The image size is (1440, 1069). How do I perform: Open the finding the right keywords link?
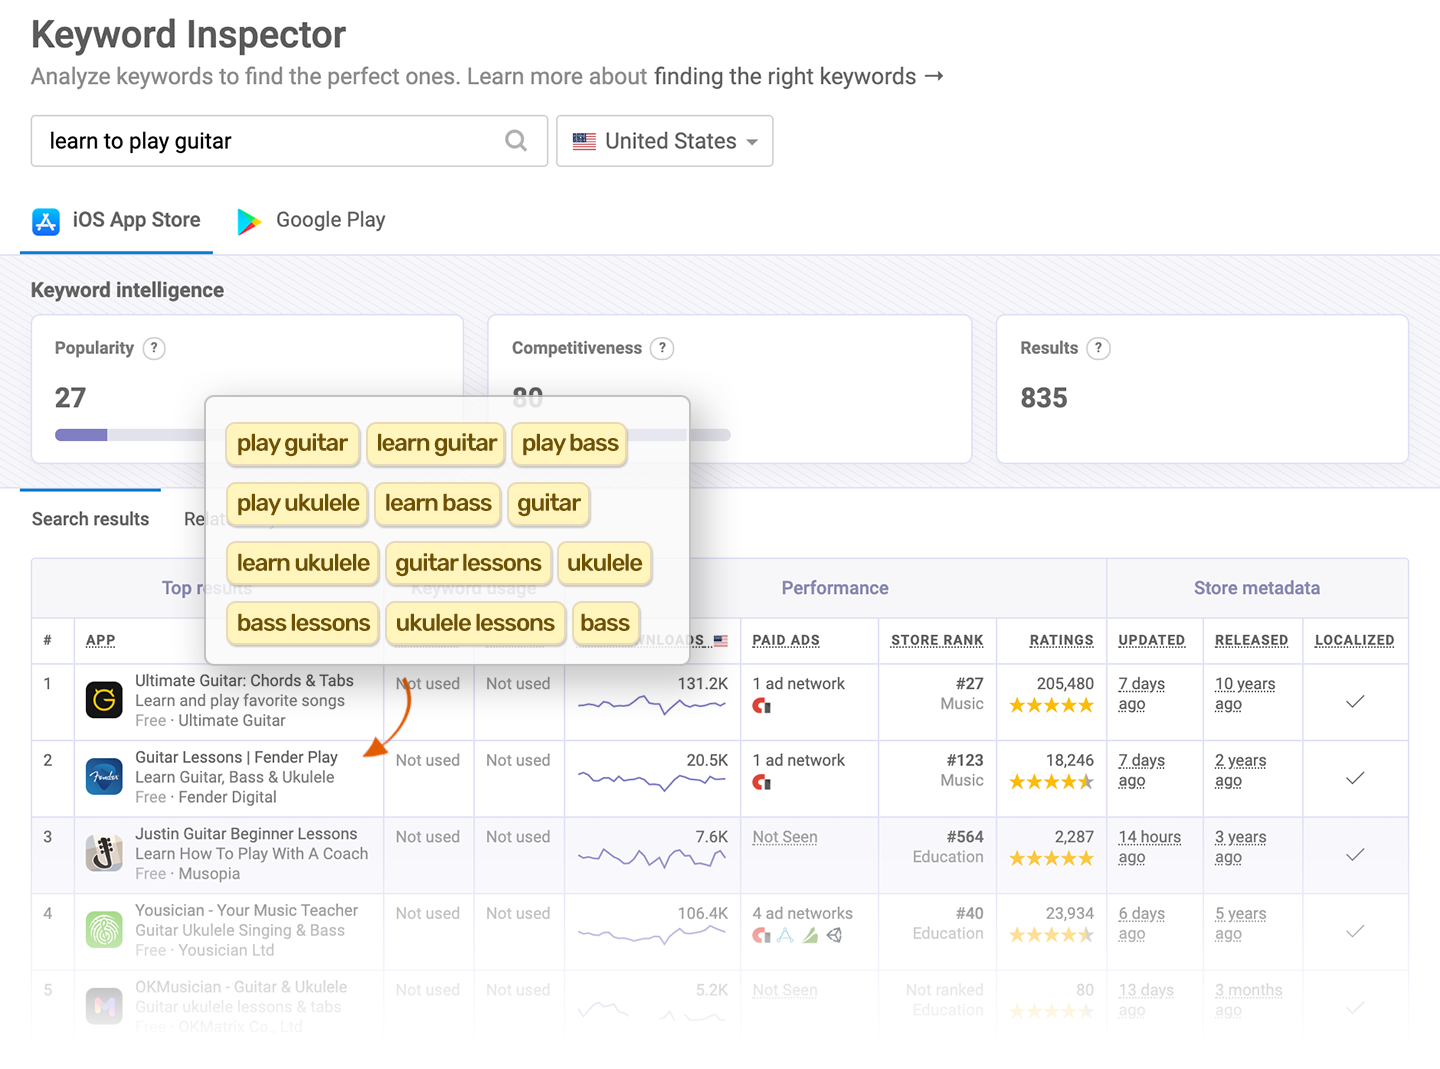pyautogui.click(x=798, y=77)
